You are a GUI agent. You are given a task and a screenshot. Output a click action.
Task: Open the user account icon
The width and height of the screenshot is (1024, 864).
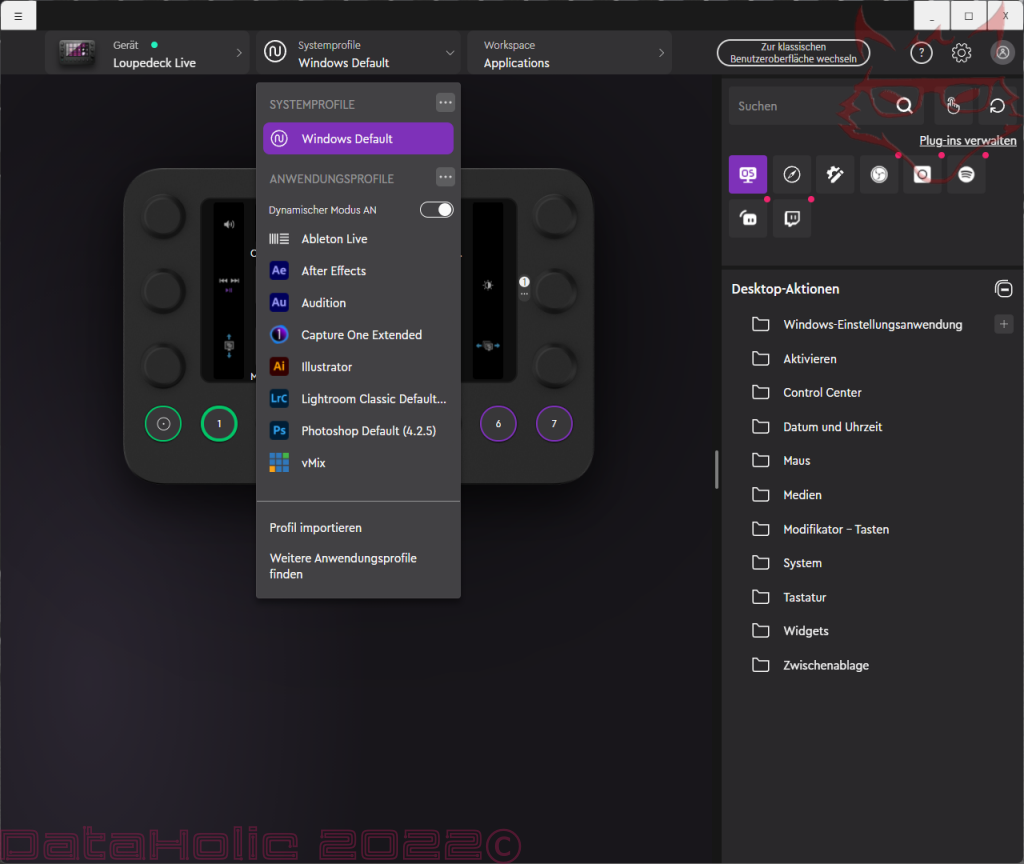[x=1002, y=53]
